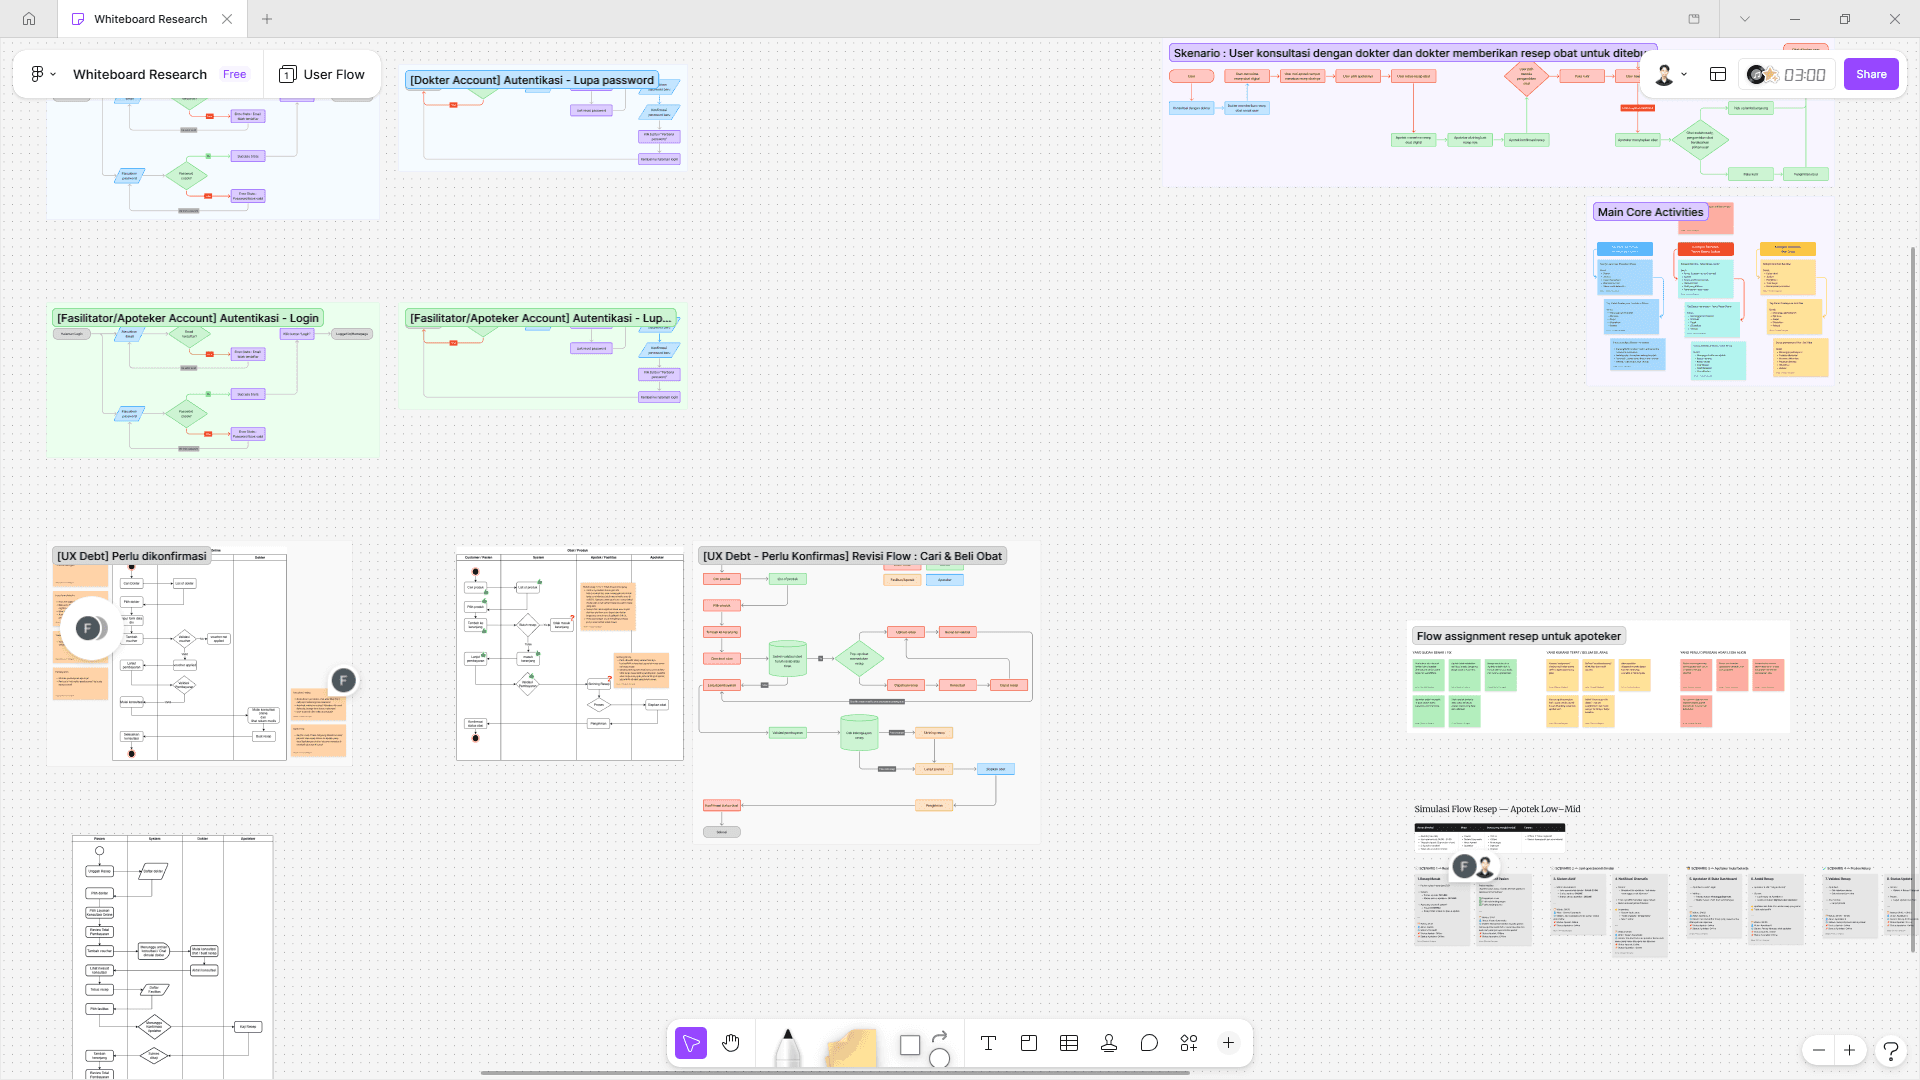Click the plus more-tools button
Image resolution: width=1920 pixels, height=1080 pixels.
coord(1228,1043)
